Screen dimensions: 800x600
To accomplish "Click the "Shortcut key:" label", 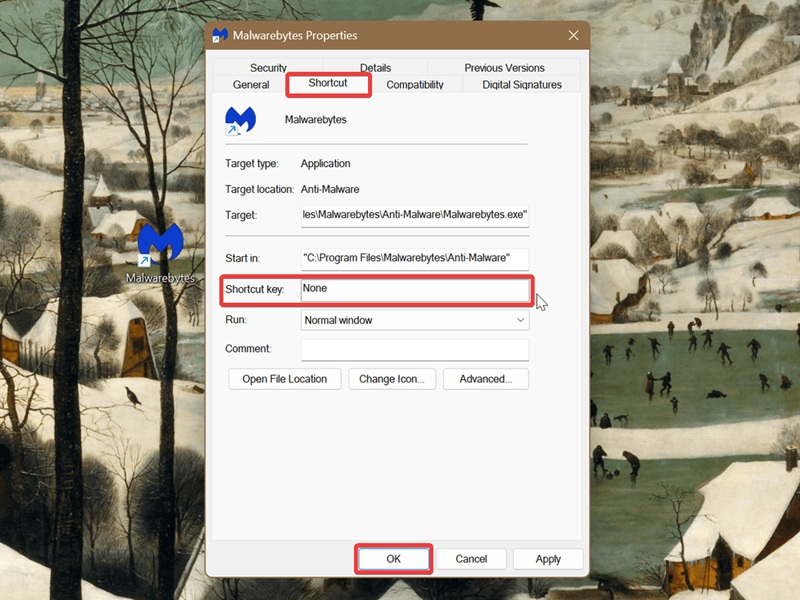I will pyautogui.click(x=255, y=289).
